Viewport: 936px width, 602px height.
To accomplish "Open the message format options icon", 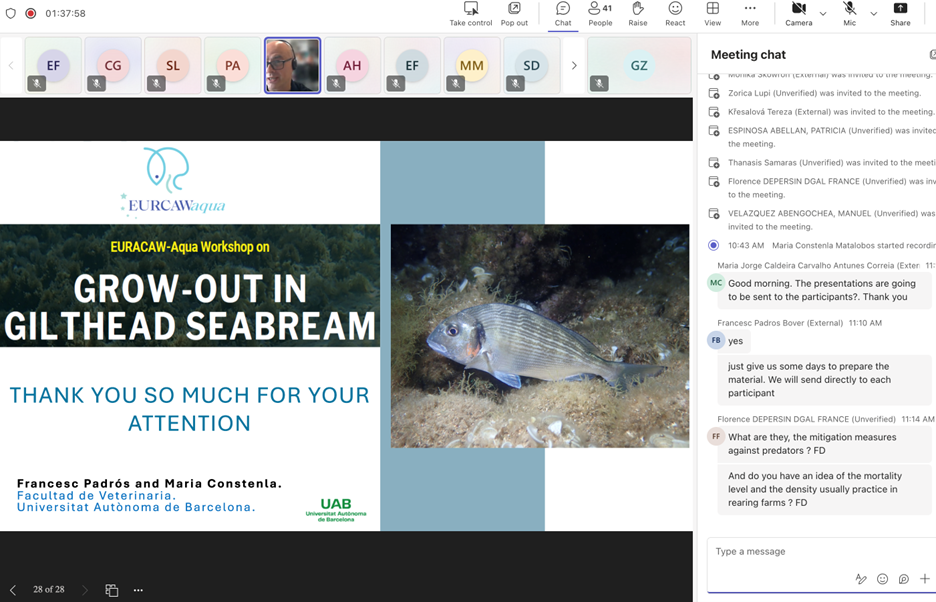I will click(x=860, y=579).
